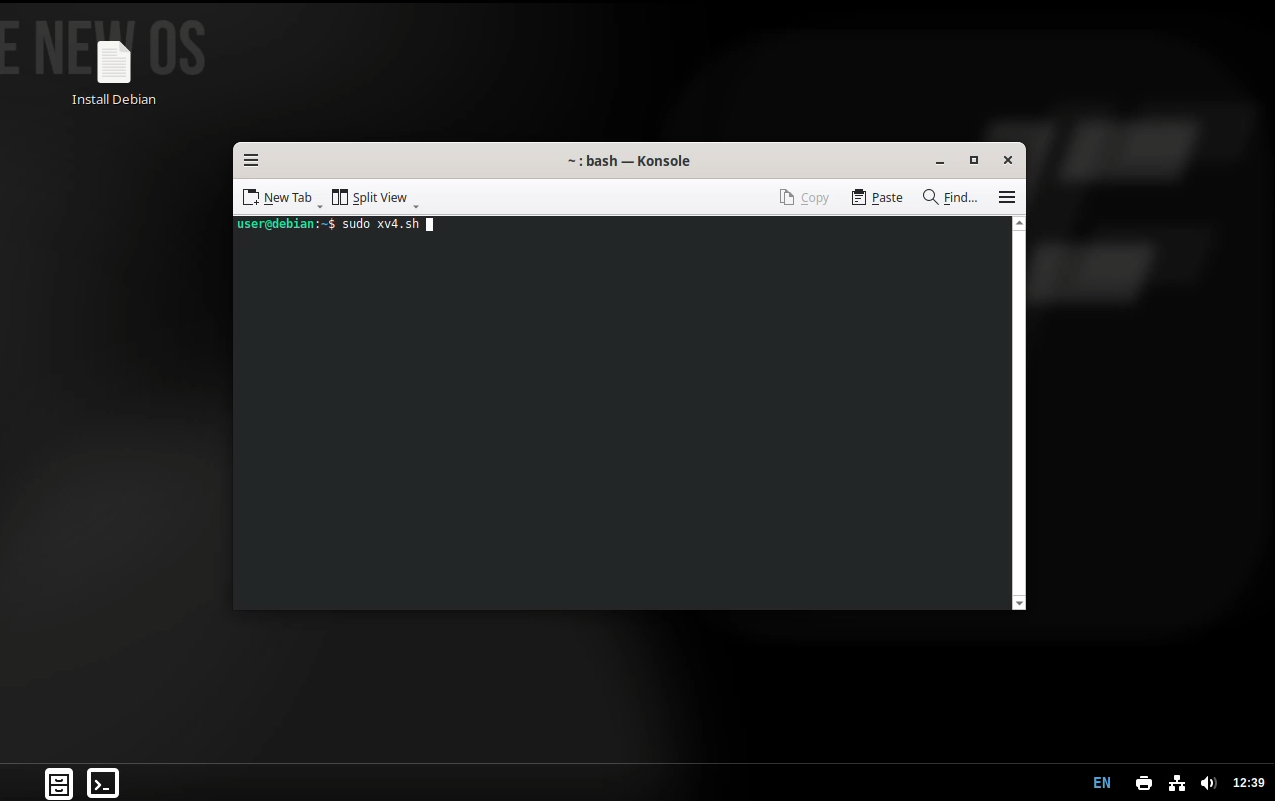Open the hamburger menu right of Find
Viewport: 1275px width, 801px height.
pos(1006,197)
